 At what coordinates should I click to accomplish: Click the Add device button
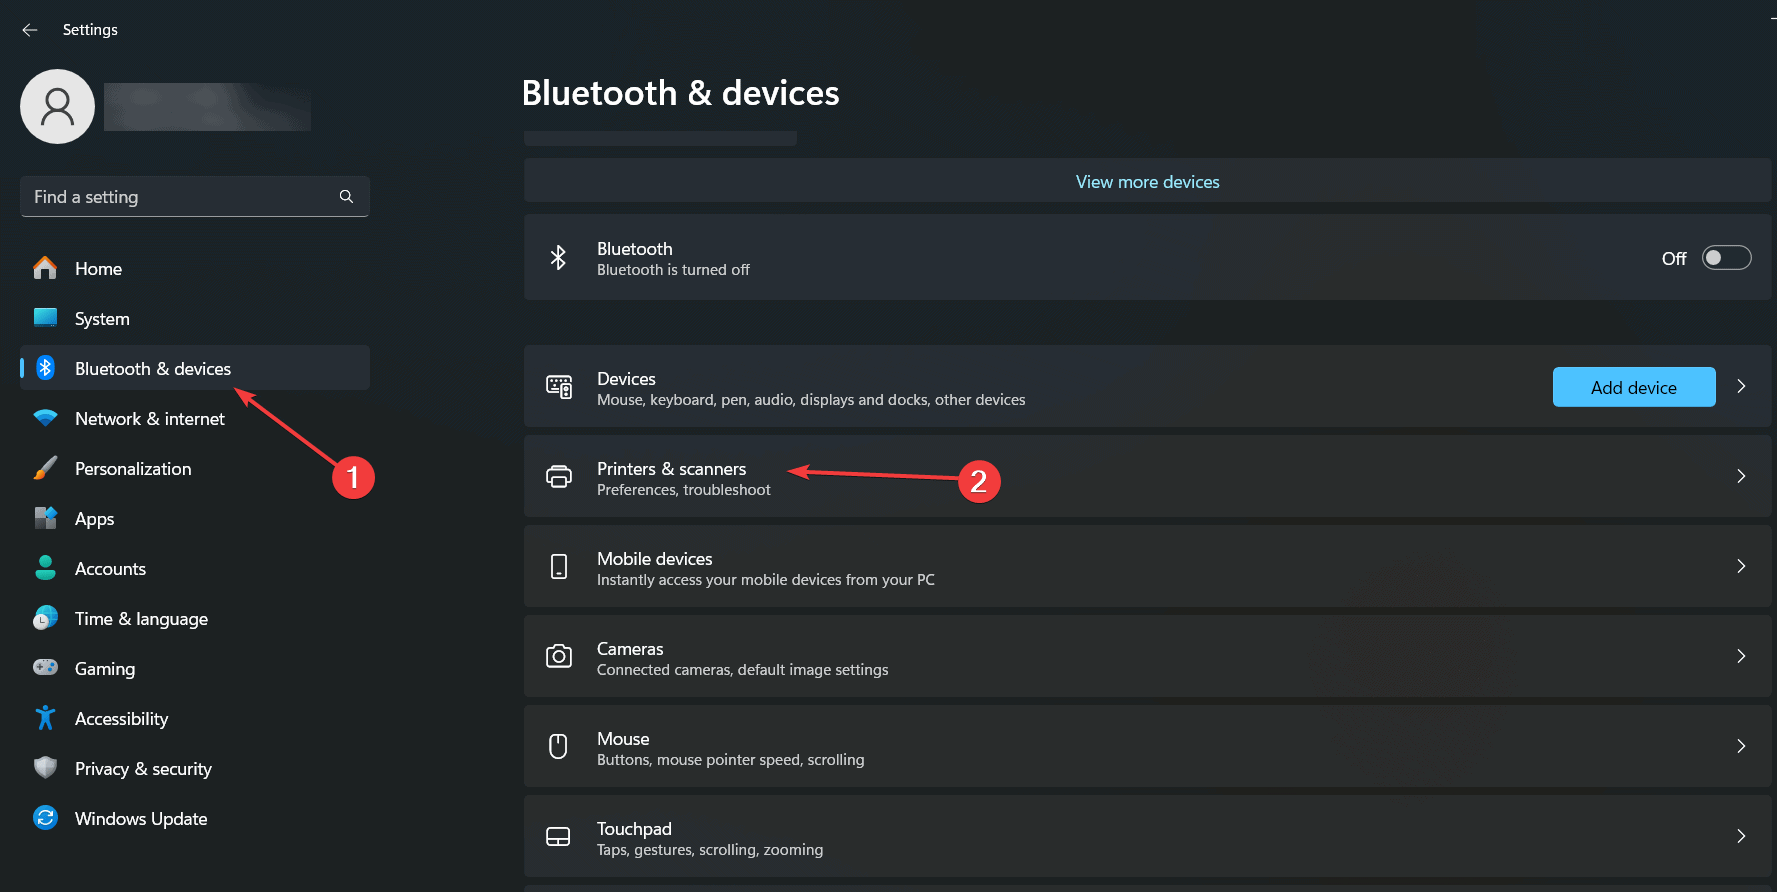click(1634, 387)
